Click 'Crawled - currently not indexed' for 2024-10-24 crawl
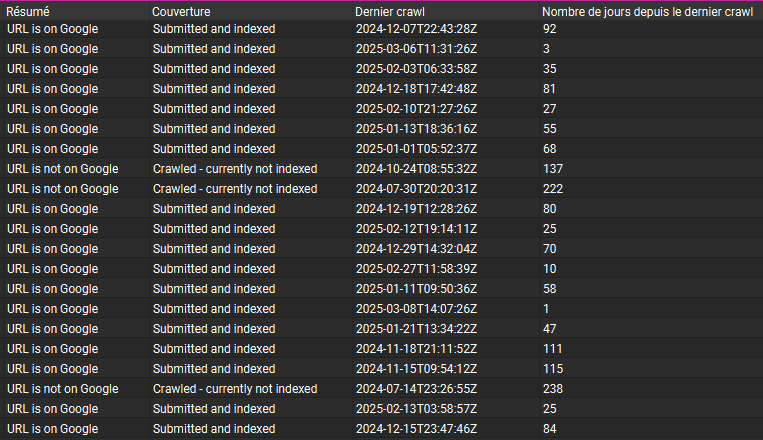This screenshot has height=440, width=763. click(x=235, y=168)
